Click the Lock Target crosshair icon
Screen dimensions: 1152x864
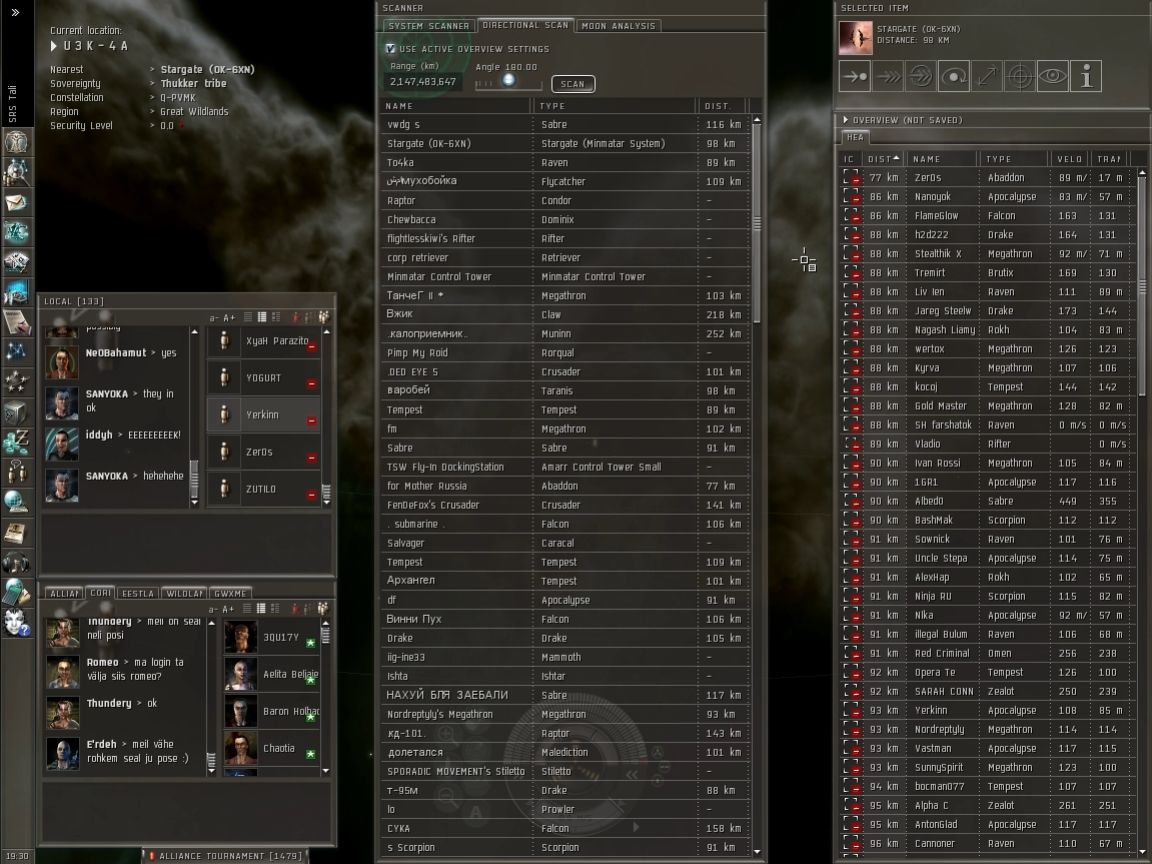point(1020,76)
